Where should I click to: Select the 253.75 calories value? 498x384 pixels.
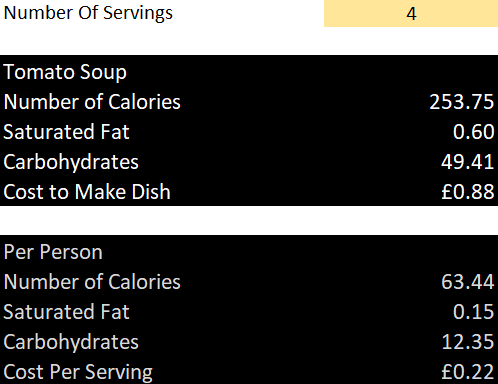pos(461,102)
